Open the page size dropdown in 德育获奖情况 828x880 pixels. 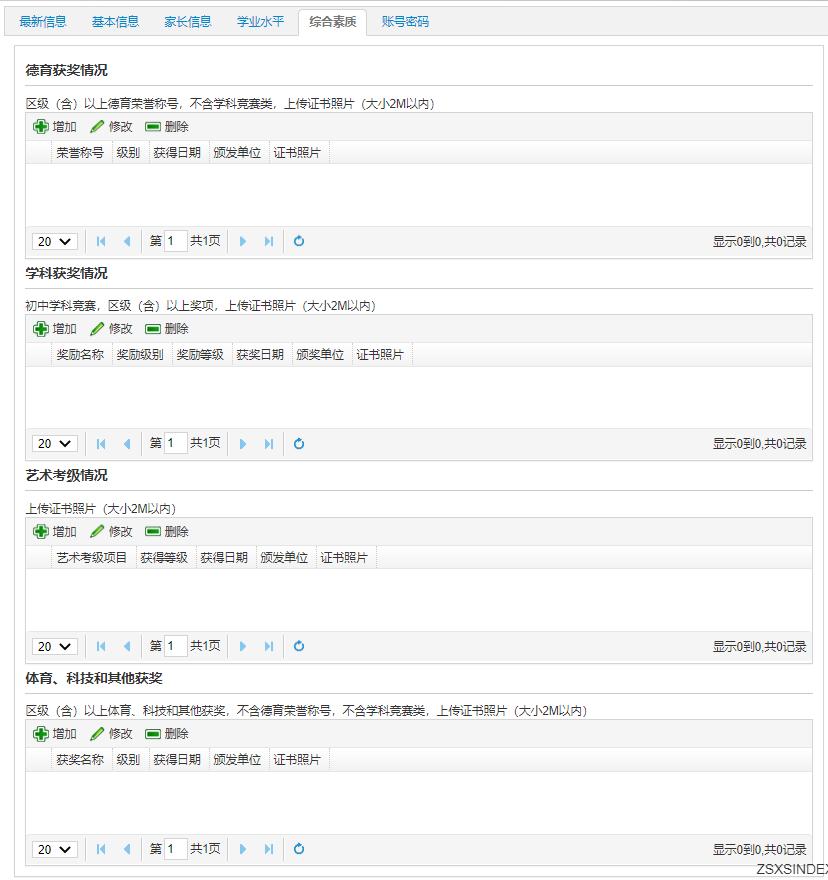click(x=54, y=241)
